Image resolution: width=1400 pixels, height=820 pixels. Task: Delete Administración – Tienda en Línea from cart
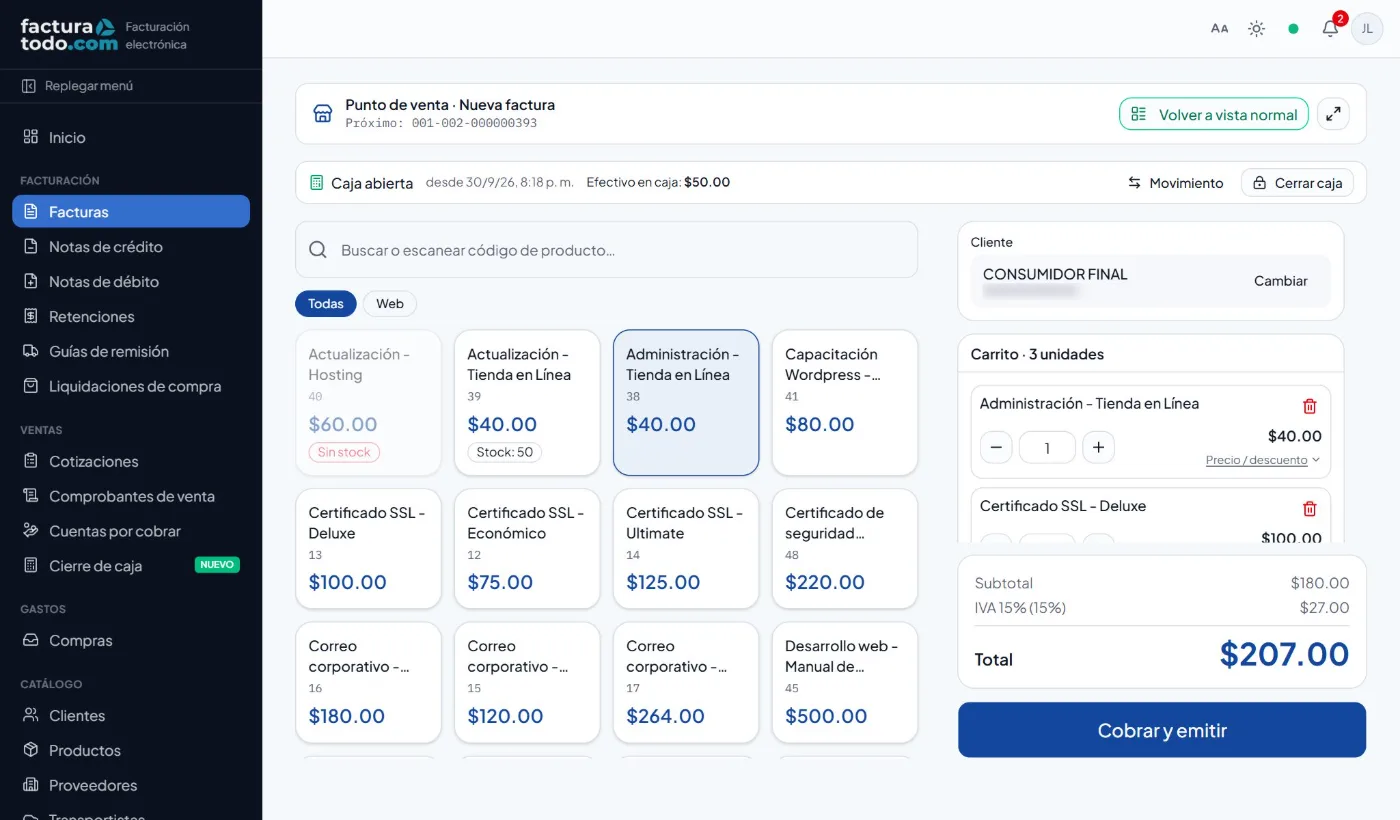pyautogui.click(x=1310, y=406)
